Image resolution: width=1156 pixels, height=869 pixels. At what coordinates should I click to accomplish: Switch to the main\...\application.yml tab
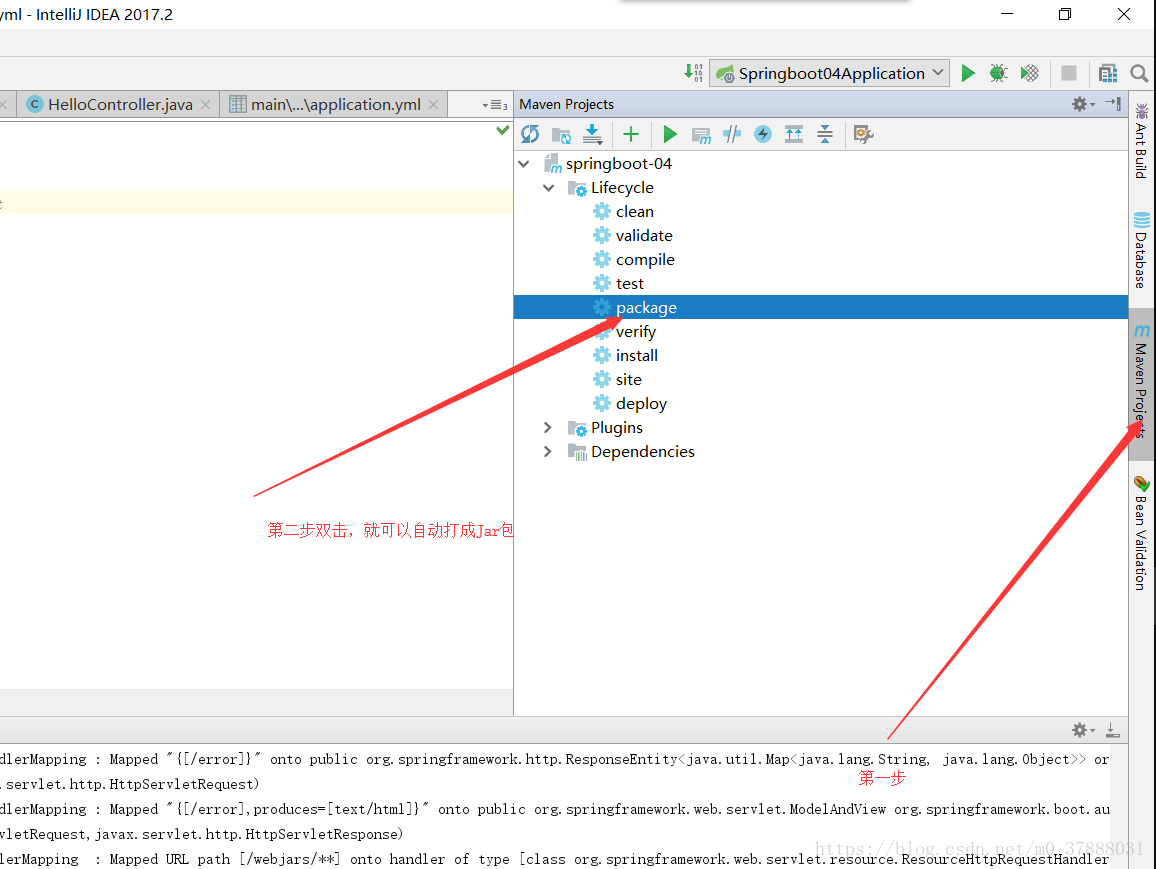pyautogui.click(x=335, y=105)
